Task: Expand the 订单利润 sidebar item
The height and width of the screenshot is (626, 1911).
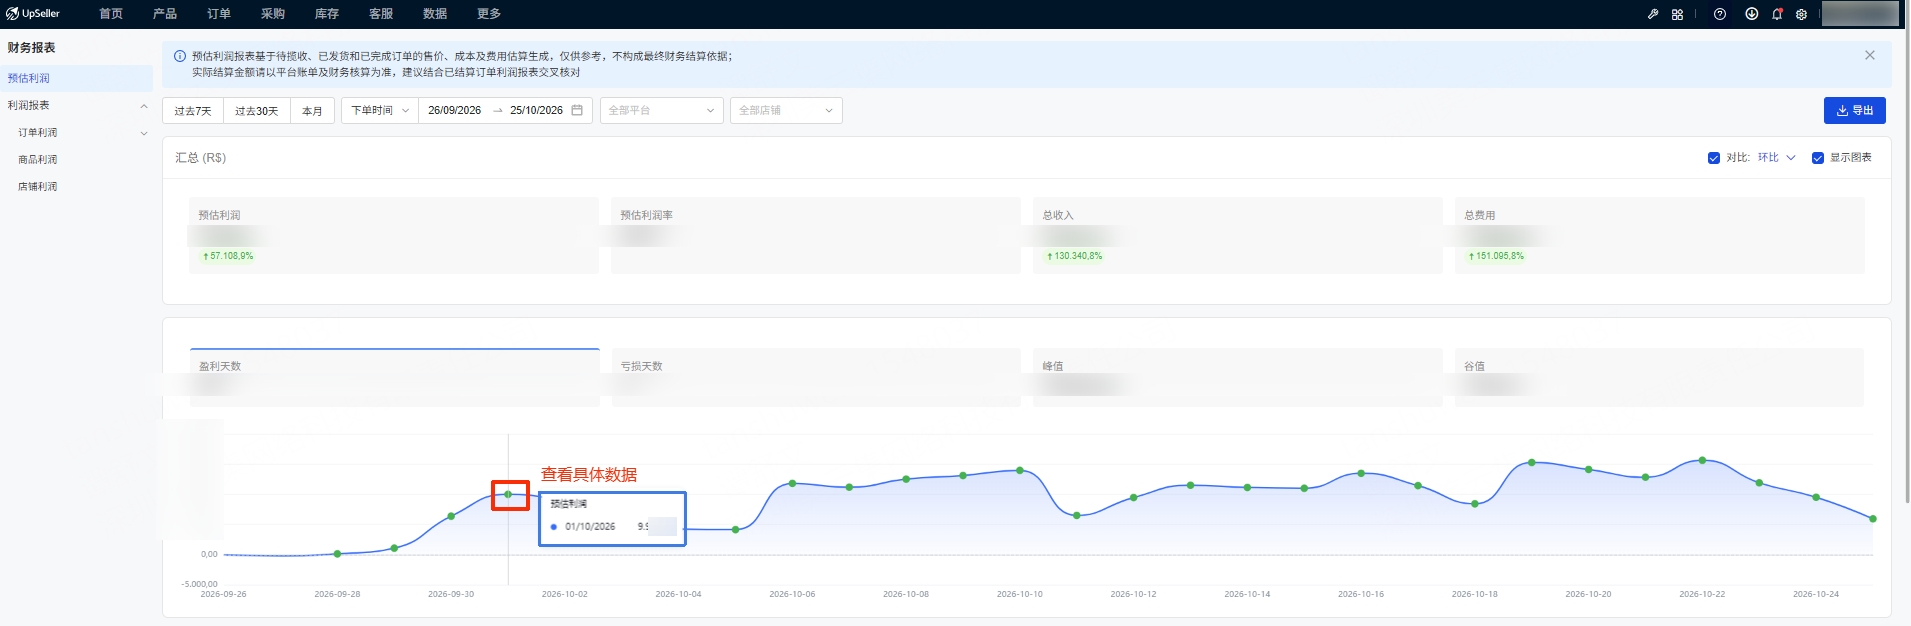Action: pos(144,133)
